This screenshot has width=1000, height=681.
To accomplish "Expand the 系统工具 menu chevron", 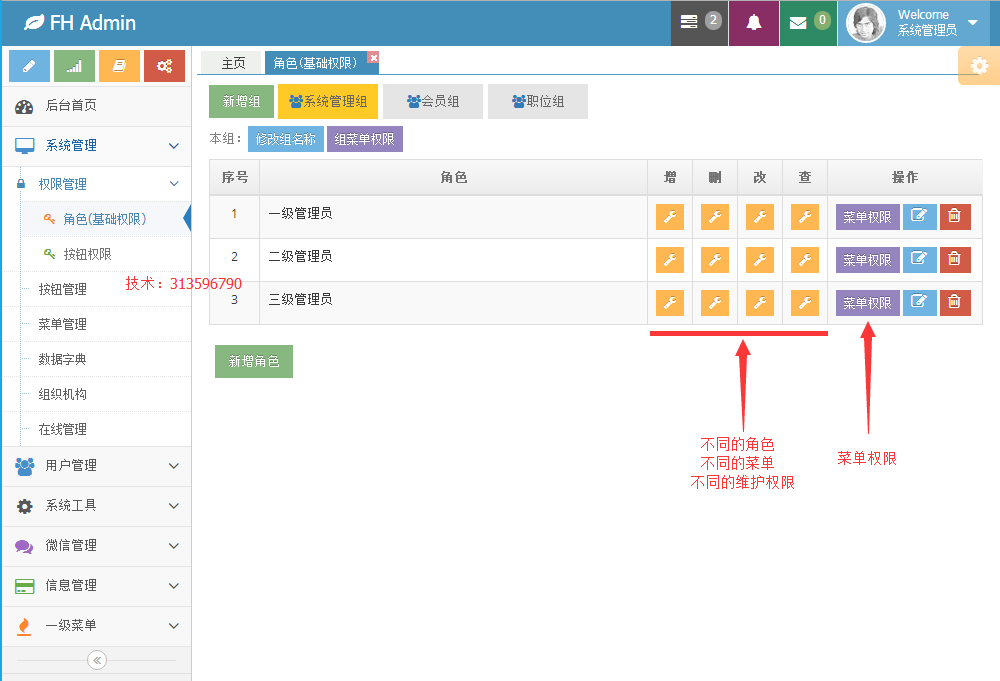I will [x=173, y=506].
